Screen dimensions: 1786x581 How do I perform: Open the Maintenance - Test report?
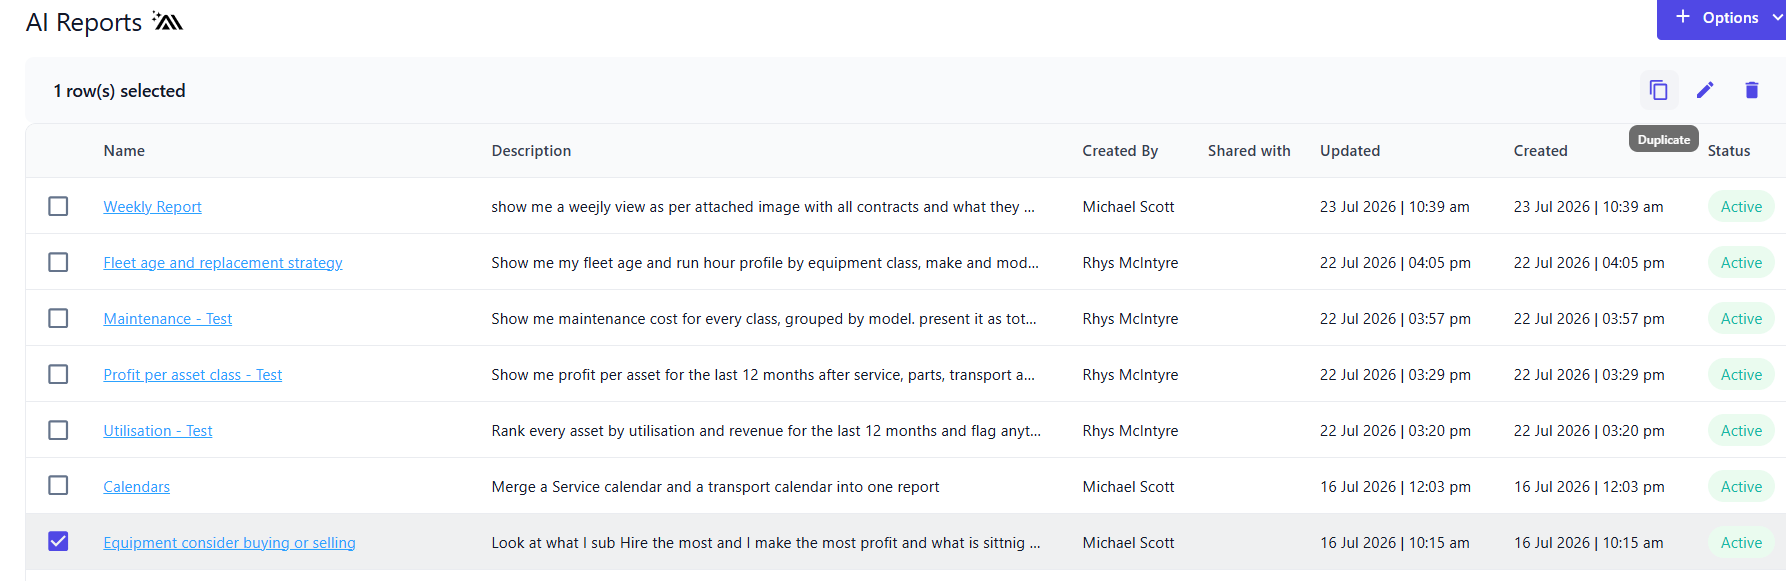coord(167,319)
